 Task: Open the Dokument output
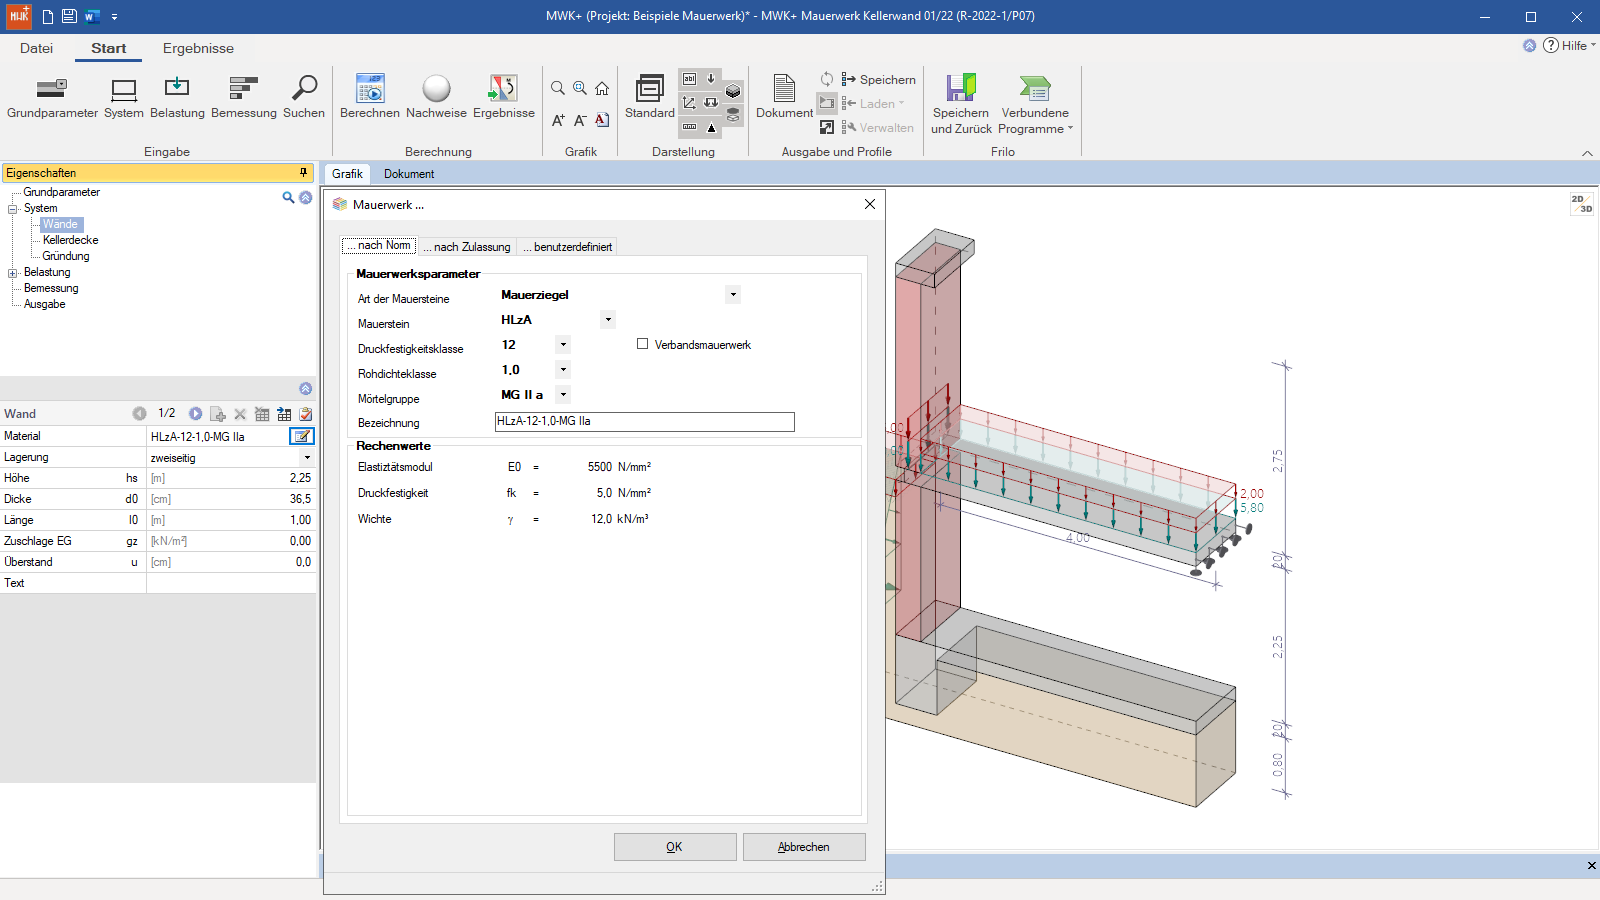tap(784, 97)
